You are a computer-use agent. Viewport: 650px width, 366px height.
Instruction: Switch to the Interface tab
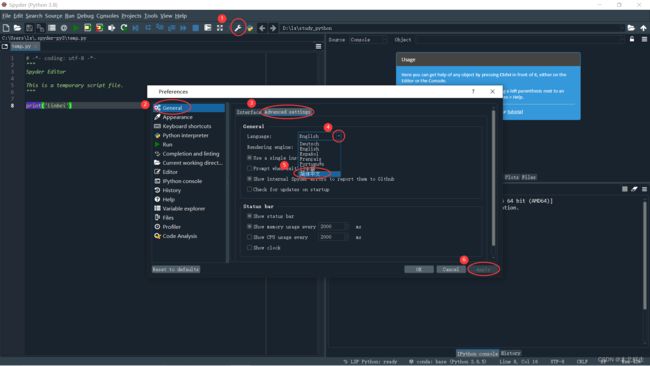tap(248, 112)
